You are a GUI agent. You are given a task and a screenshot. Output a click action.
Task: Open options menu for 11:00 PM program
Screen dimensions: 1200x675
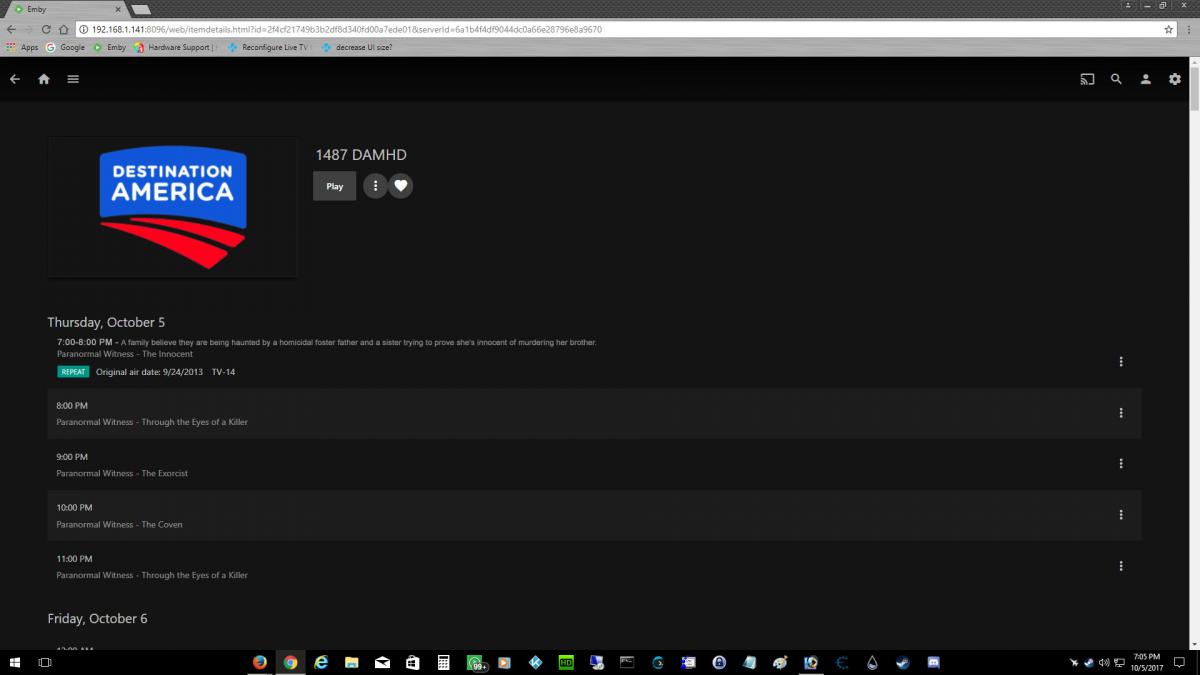tap(1121, 565)
